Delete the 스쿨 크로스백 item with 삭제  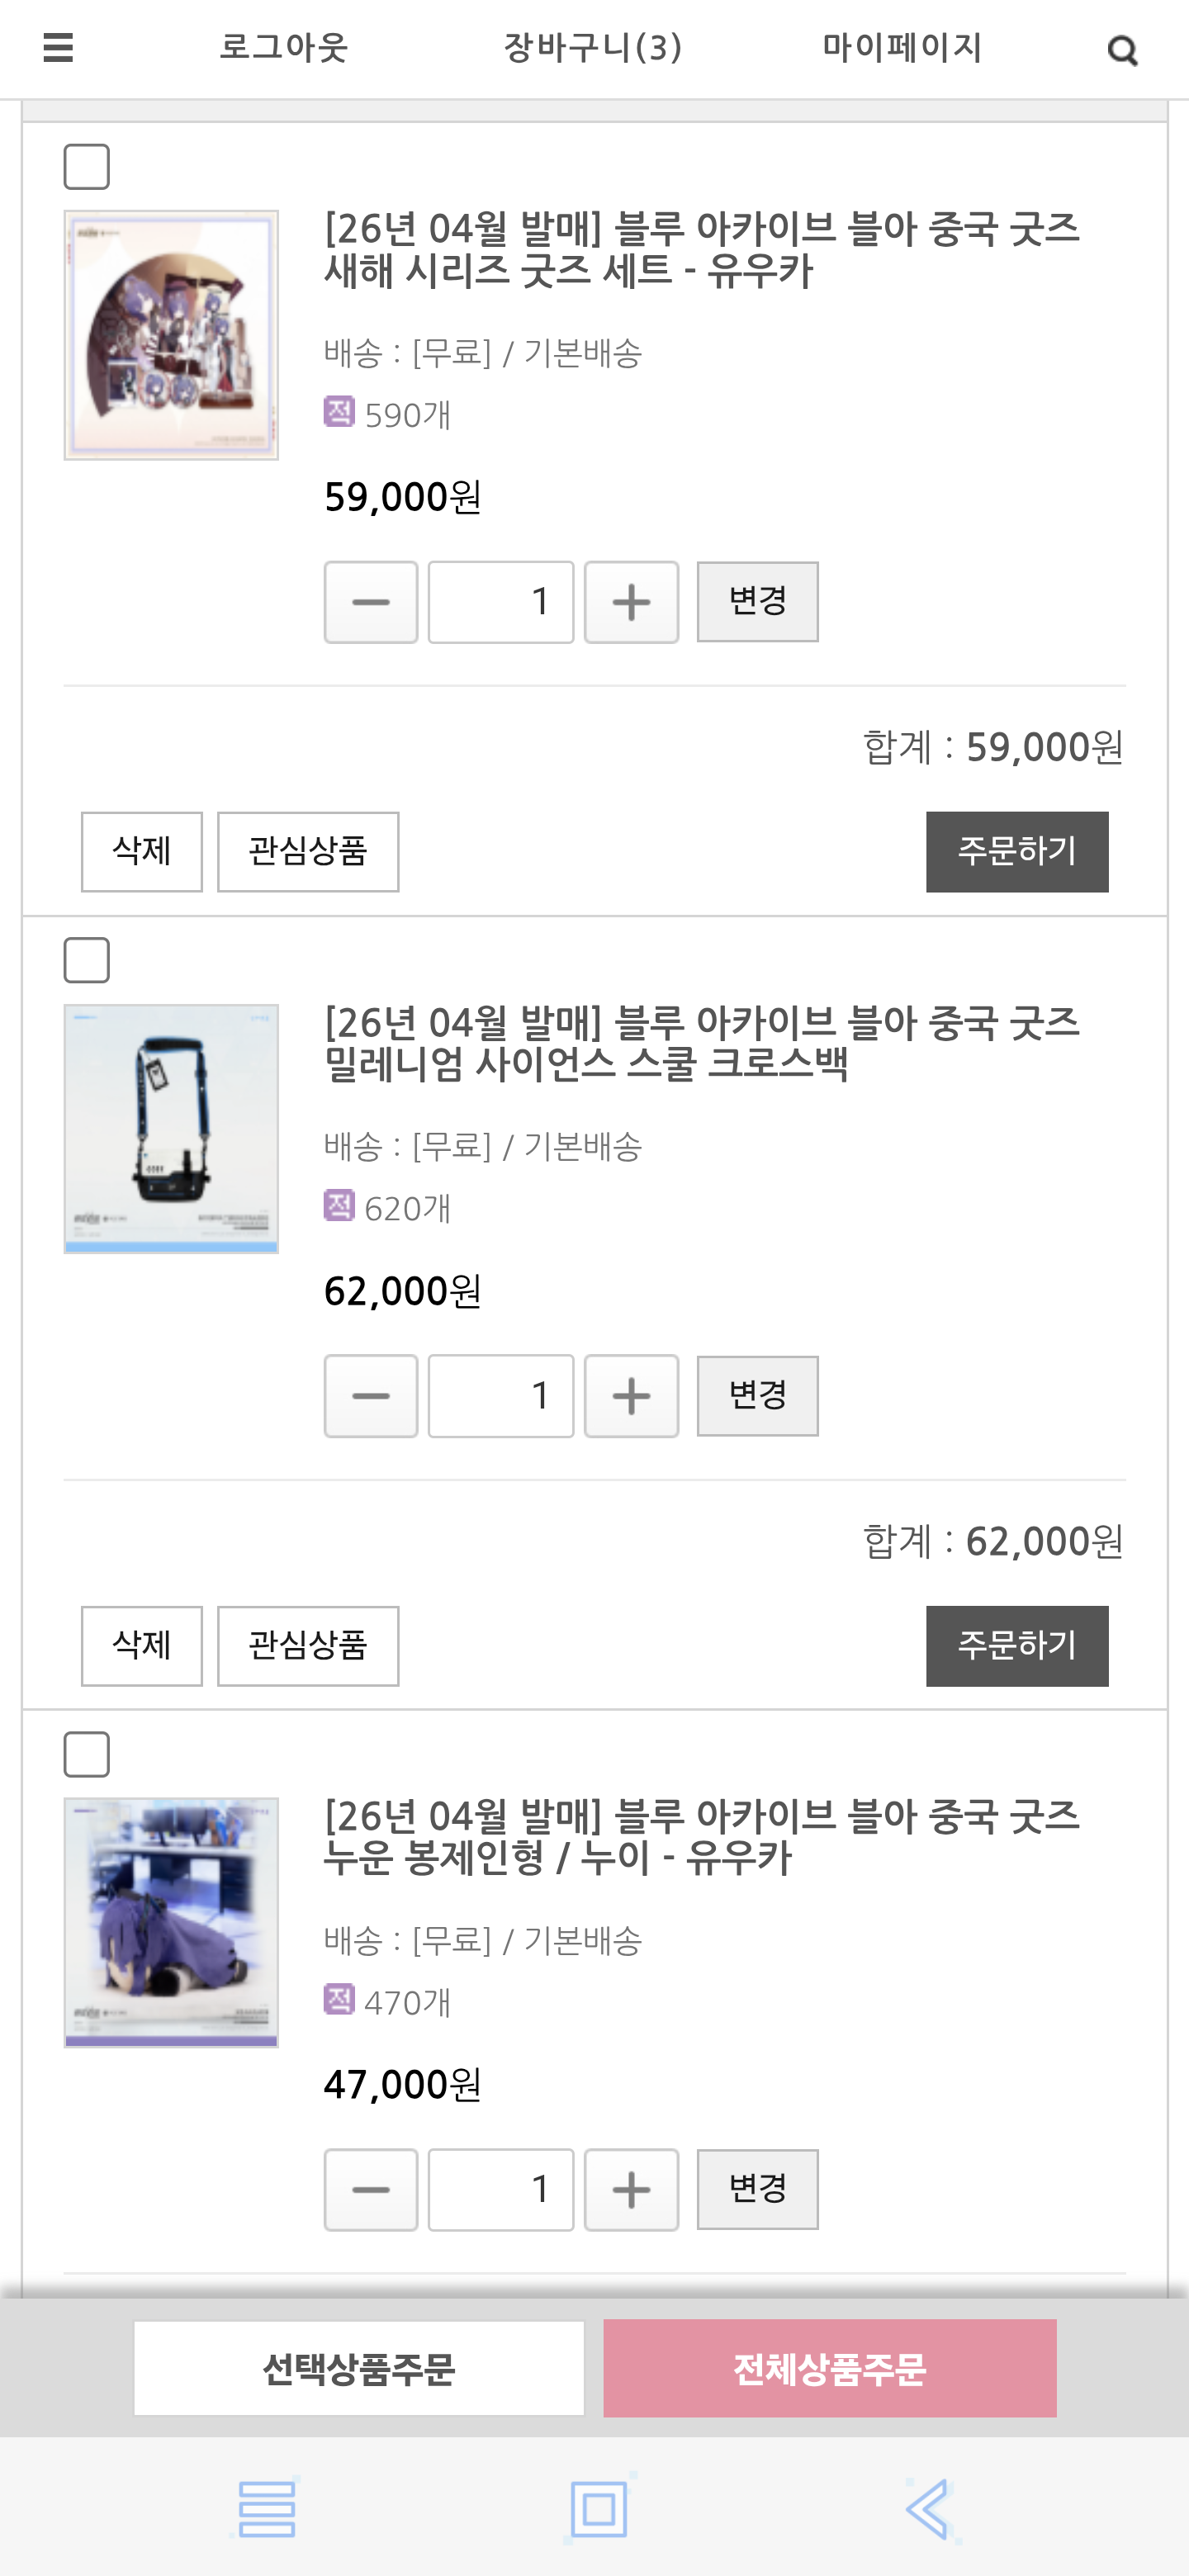click(x=142, y=1646)
